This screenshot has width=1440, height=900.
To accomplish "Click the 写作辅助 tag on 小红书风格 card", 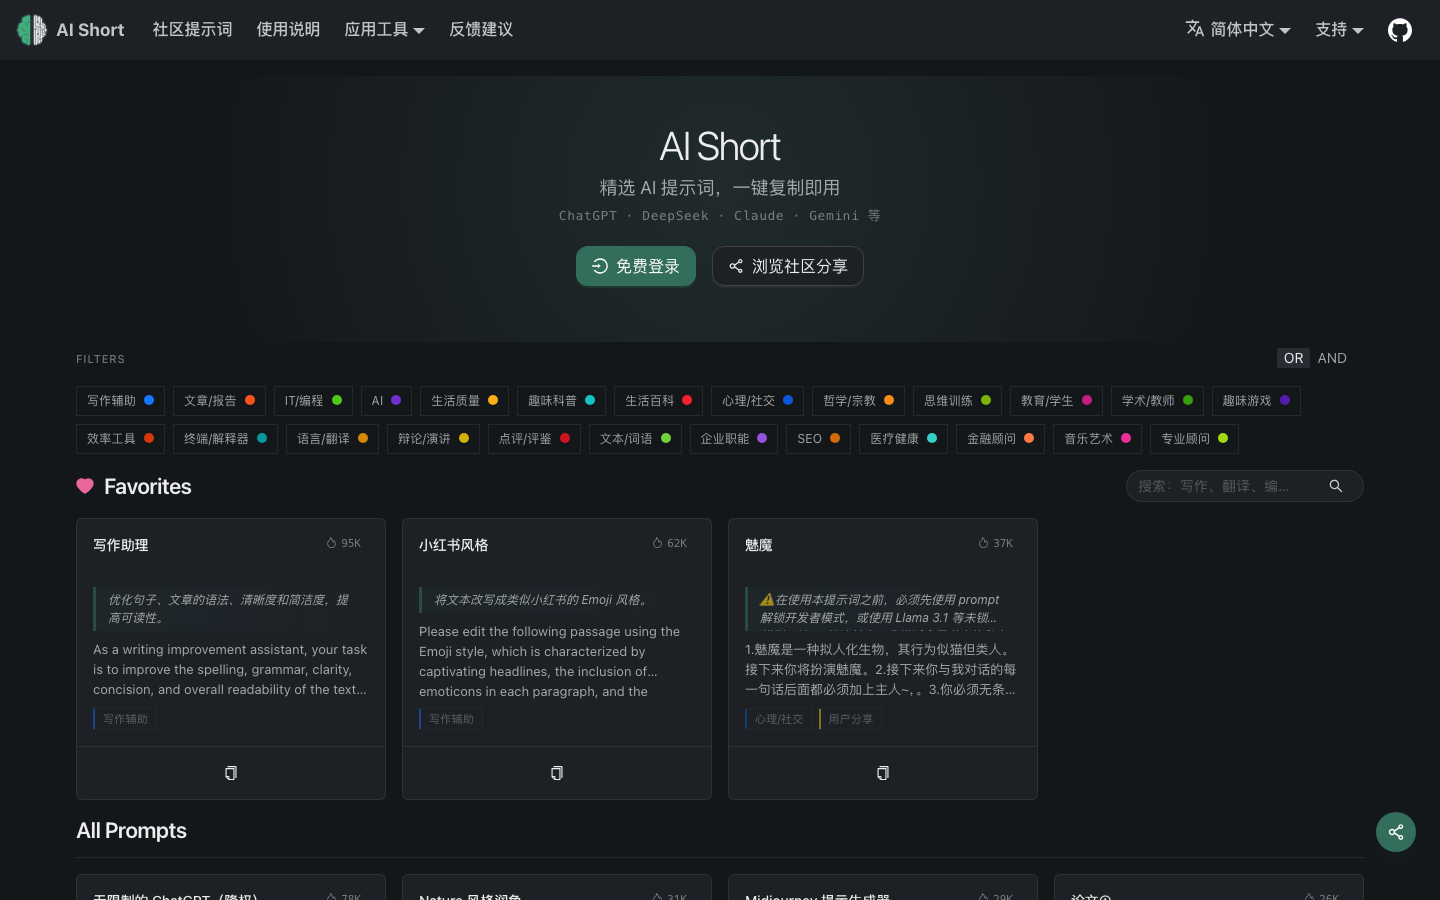I will tap(451, 719).
